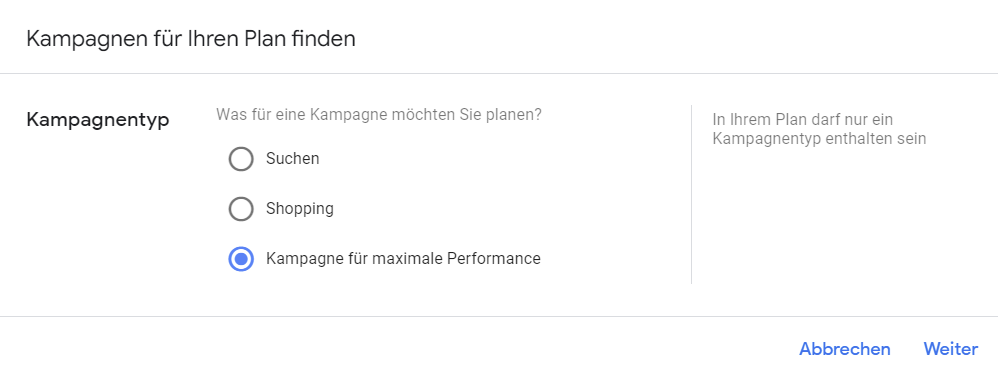Viewport: 998px width, 372px height.
Task: Select the Suchen radio button
Action: click(x=241, y=159)
